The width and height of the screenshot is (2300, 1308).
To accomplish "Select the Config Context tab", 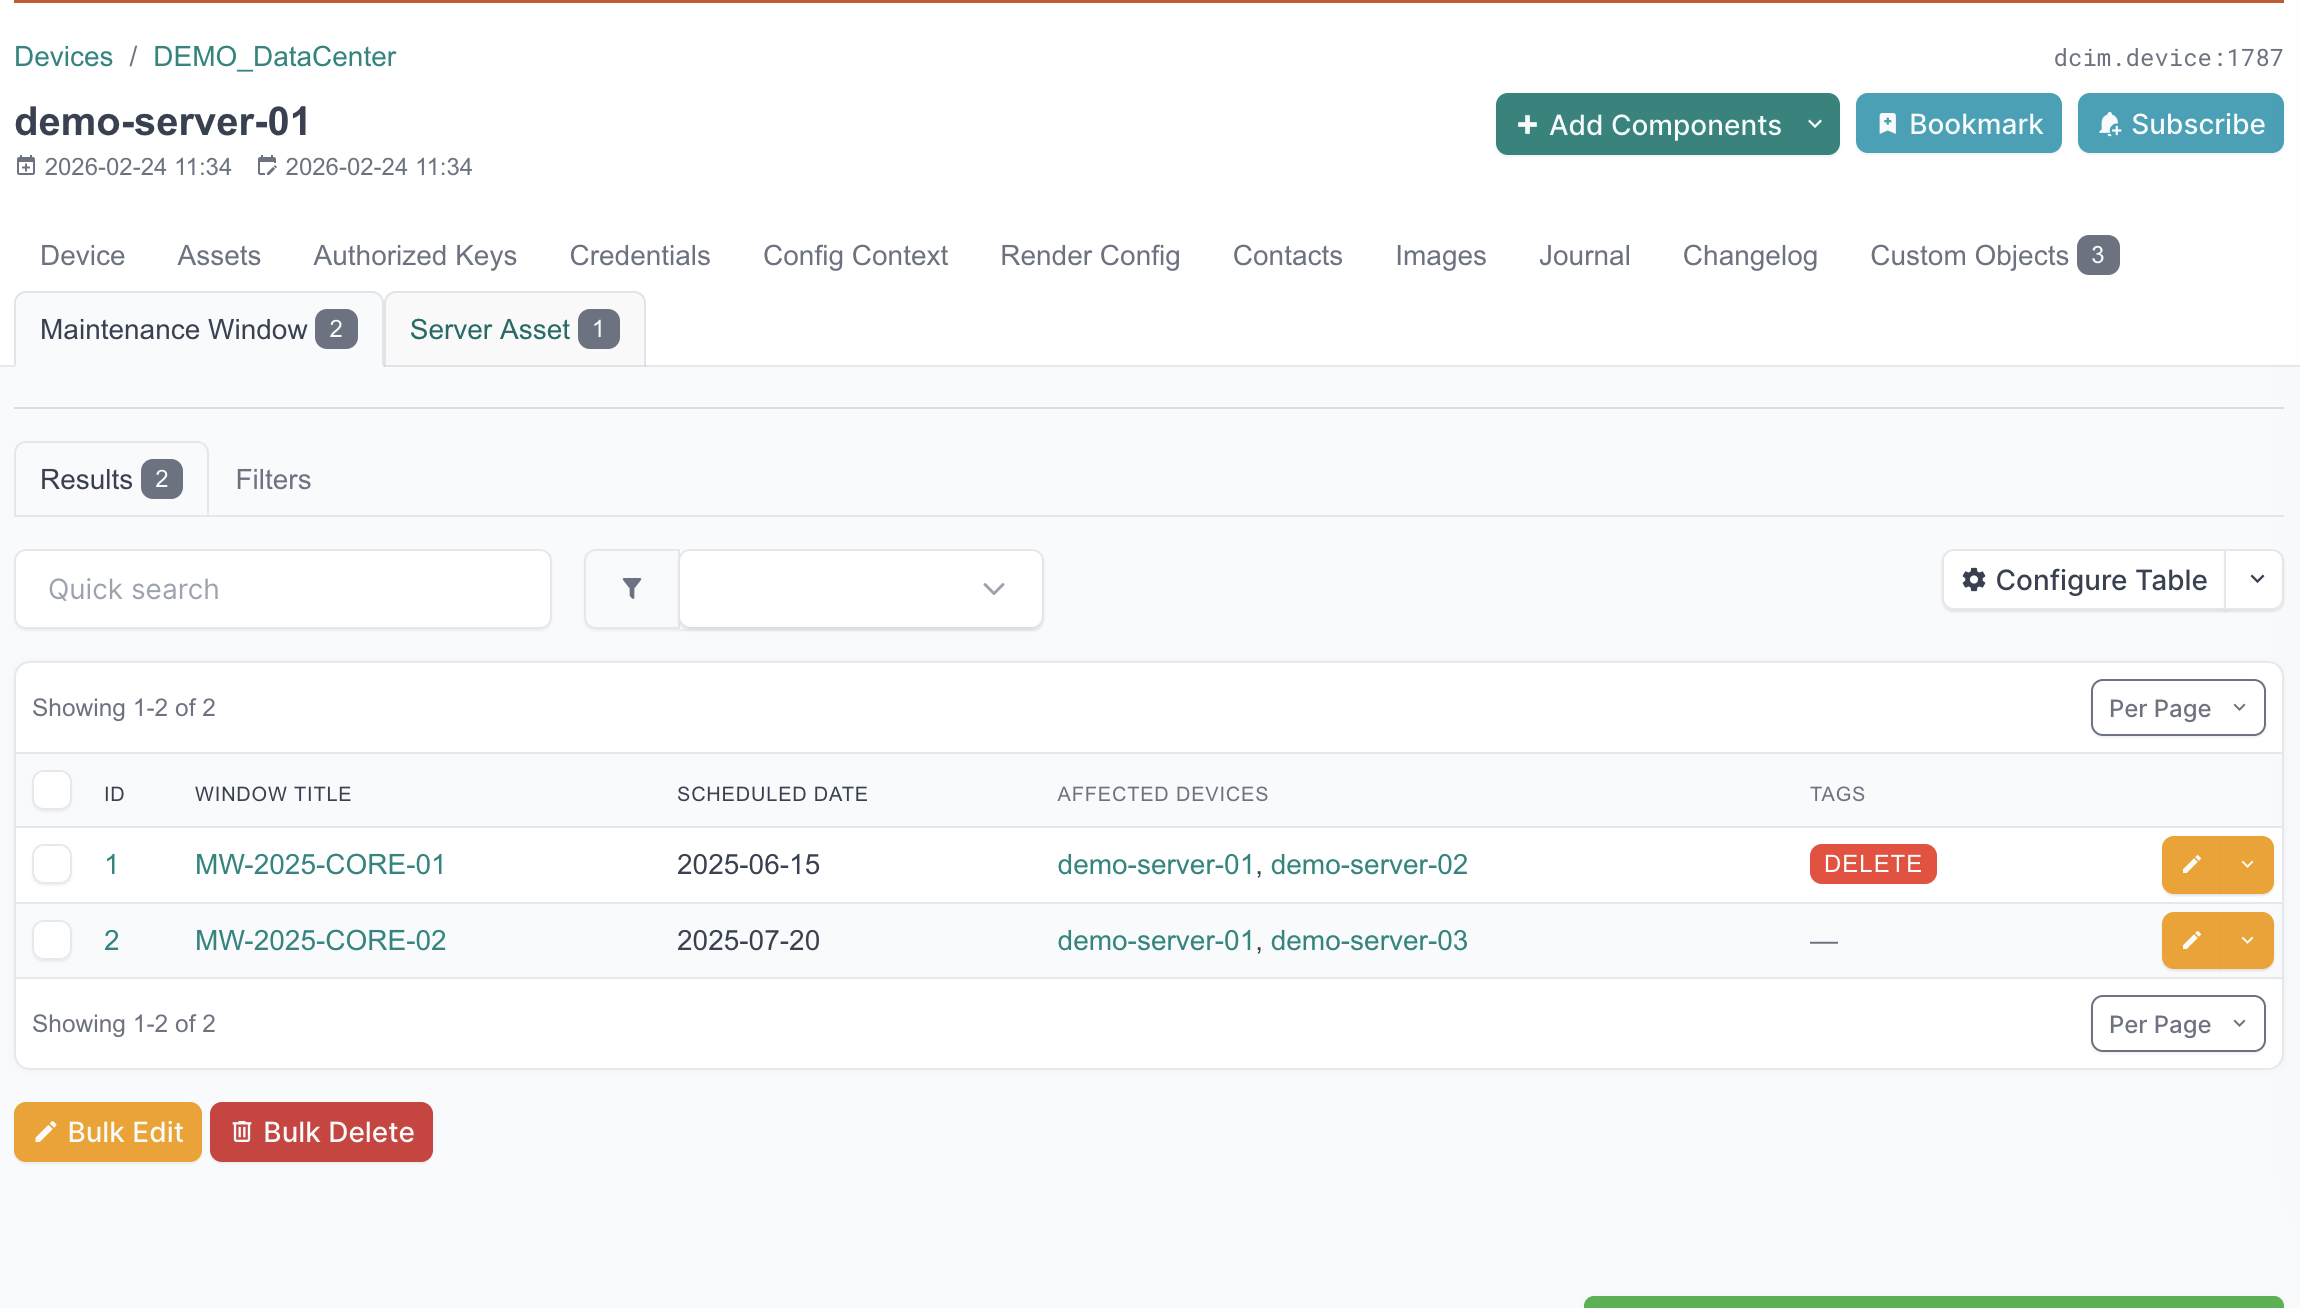I will (855, 256).
